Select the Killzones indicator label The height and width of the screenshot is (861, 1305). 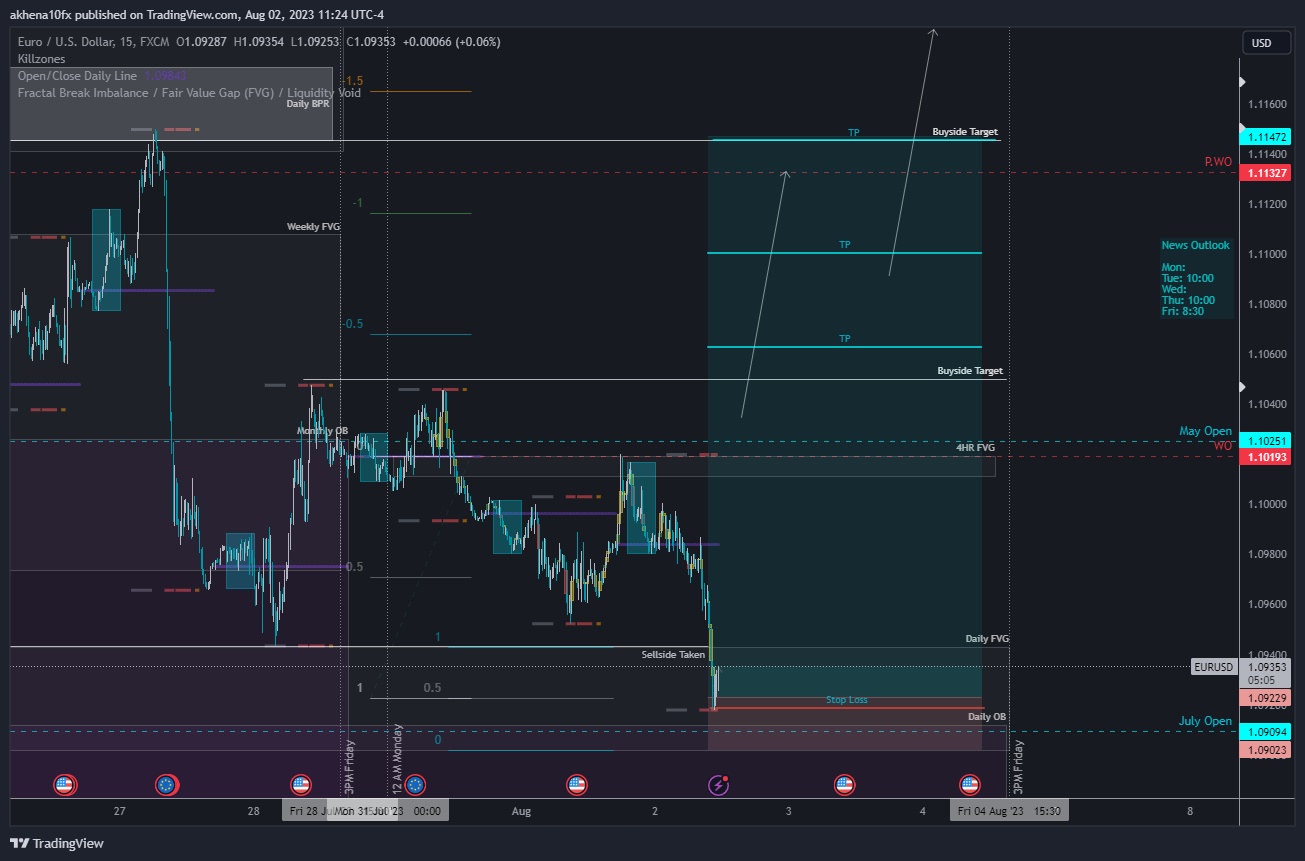[x=41, y=59]
